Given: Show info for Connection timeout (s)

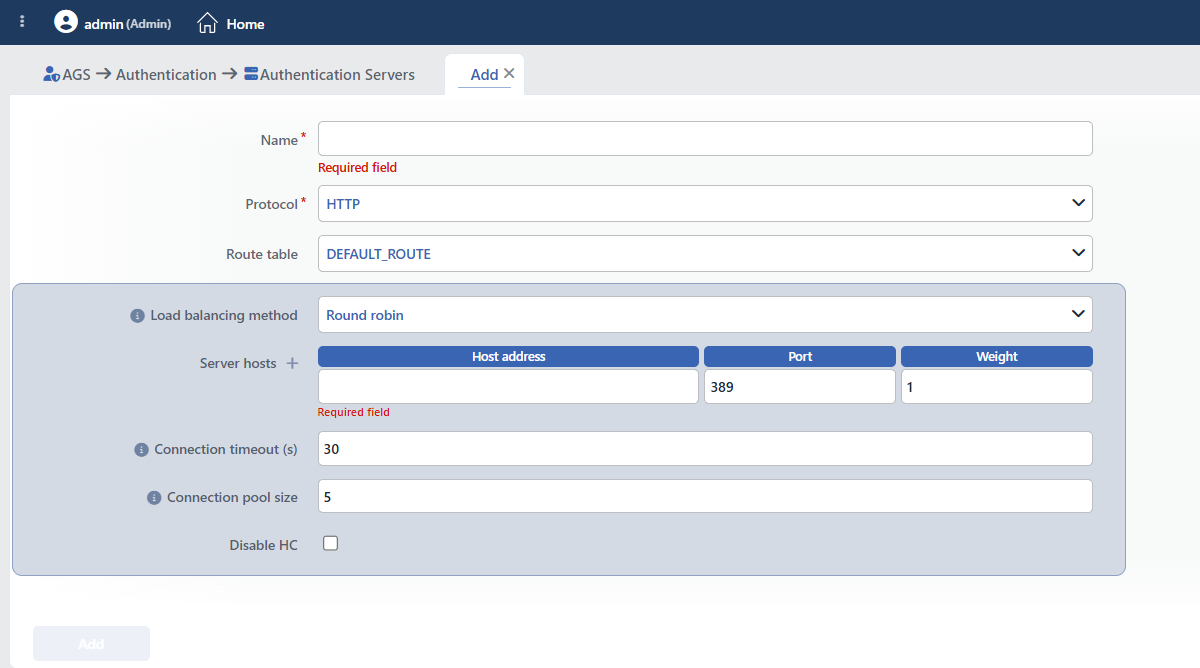Looking at the screenshot, I should pos(141,450).
